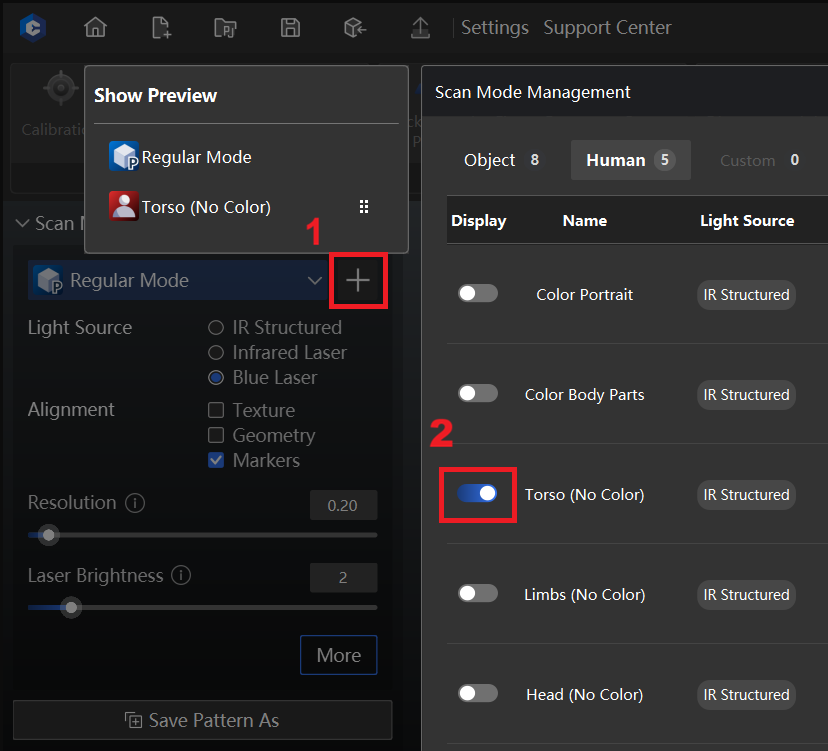Click the export/share icon in the toolbar
Screen dimensions: 828x751
(420, 27)
